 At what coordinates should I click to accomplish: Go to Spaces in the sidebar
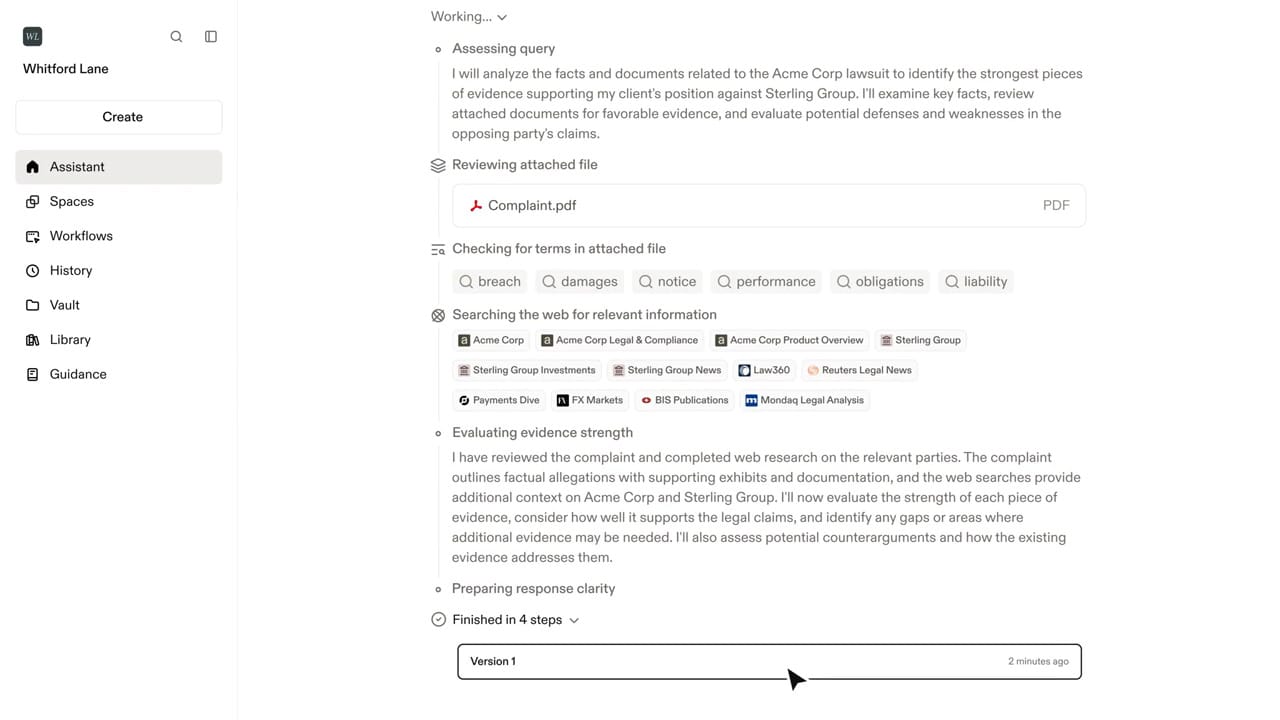[71, 202]
